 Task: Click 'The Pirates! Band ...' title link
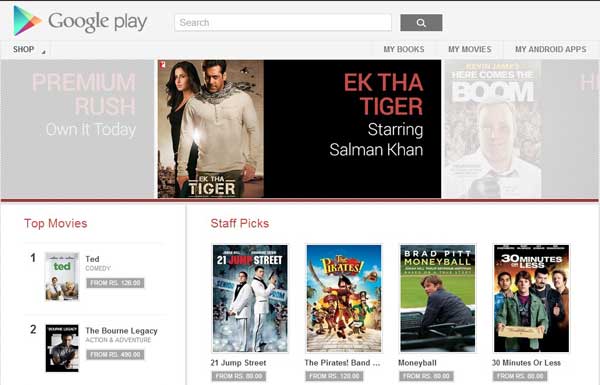click(342, 363)
